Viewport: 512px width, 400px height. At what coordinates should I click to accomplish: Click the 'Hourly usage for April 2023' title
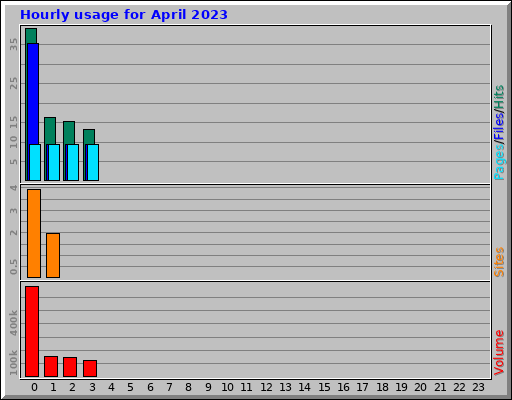pyautogui.click(x=124, y=15)
